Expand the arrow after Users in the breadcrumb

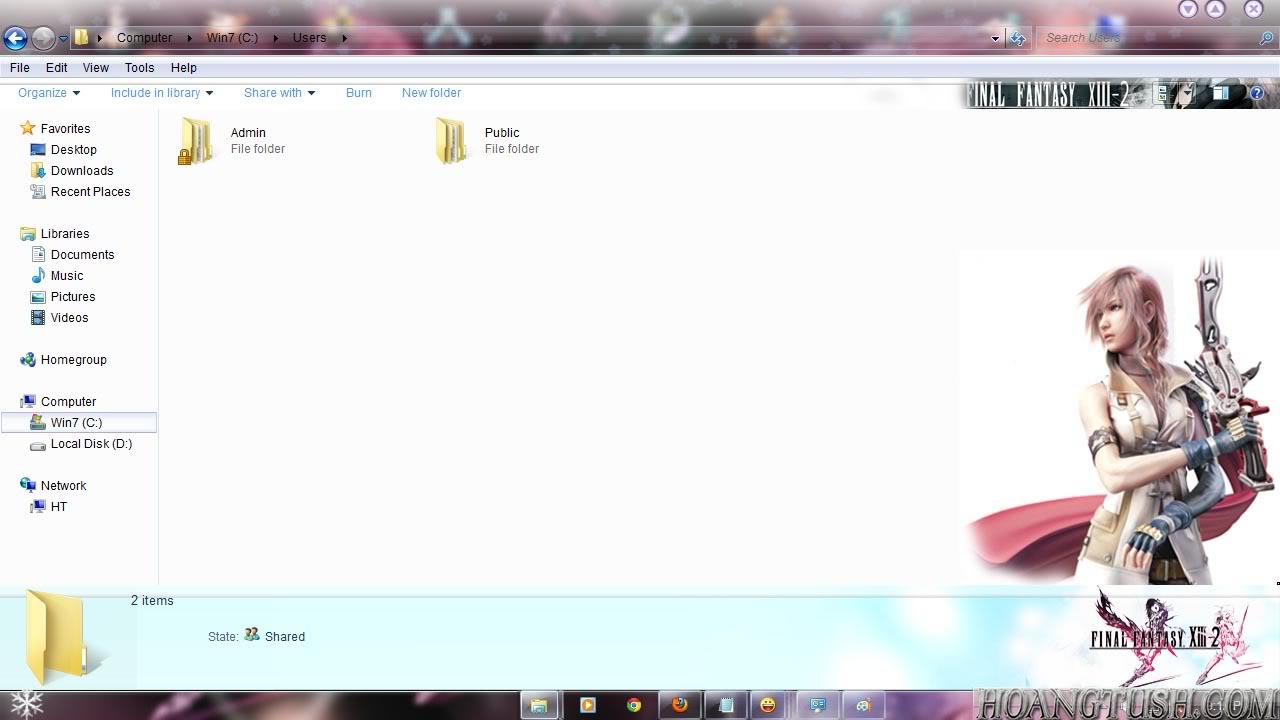pos(344,38)
